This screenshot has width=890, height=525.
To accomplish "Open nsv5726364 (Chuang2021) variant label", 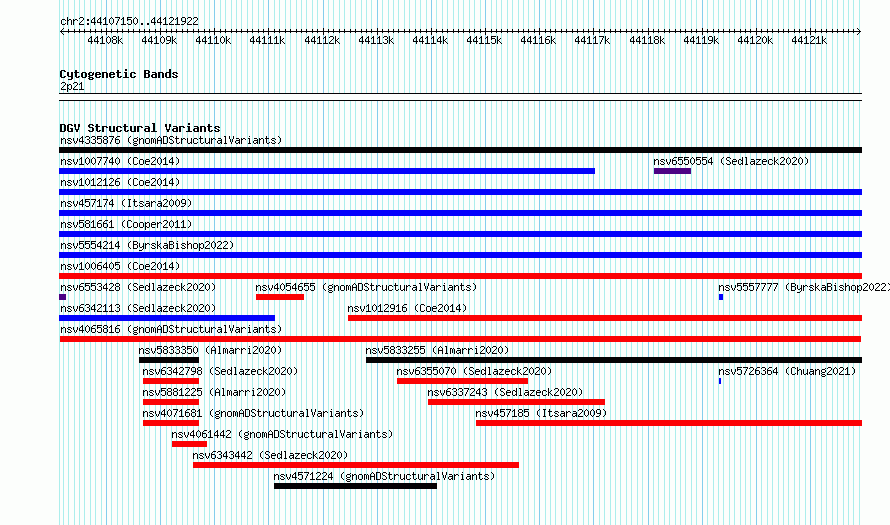I will [787, 371].
